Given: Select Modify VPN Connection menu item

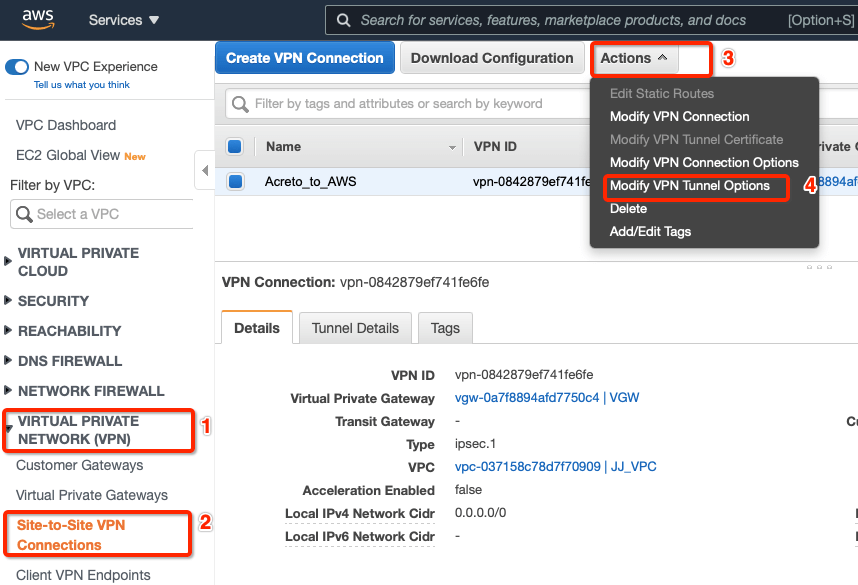Looking at the screenshot, I should pos(680,117).
